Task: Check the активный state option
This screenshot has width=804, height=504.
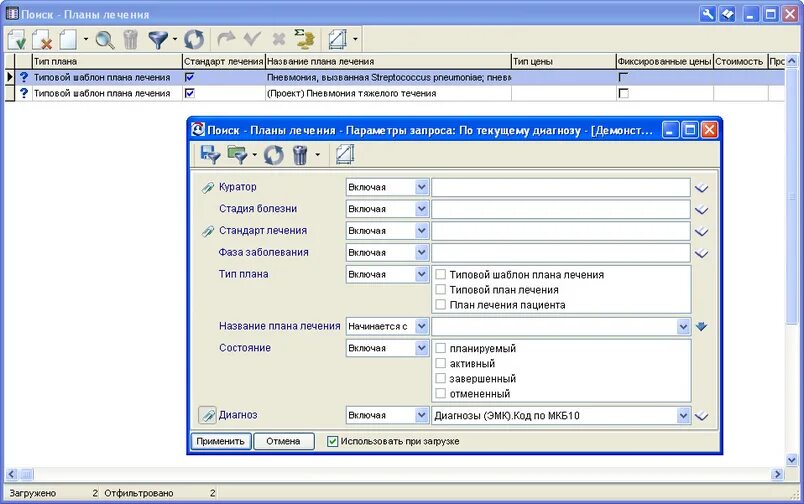Action: coord(440,364)
